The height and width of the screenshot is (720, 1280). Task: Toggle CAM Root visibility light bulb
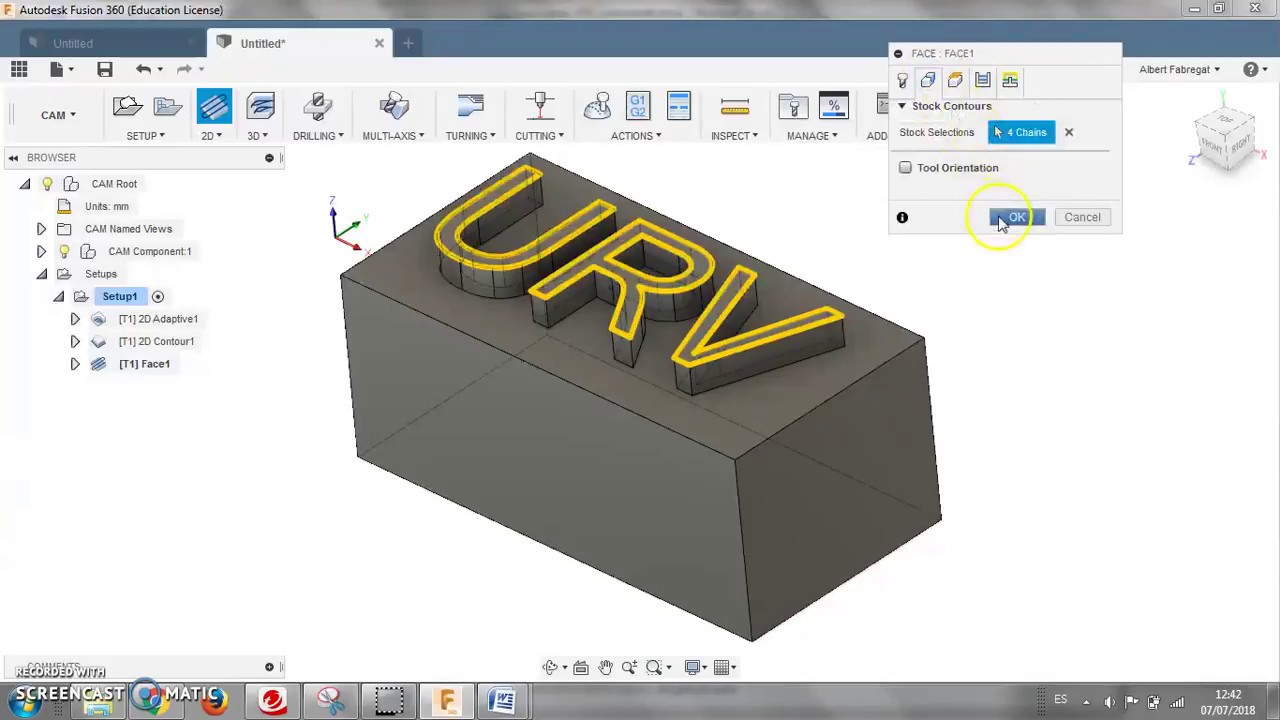click(47, 184)
